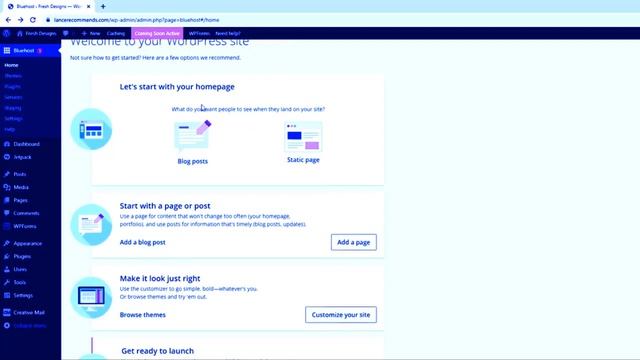Click the Pages sidebar icon
Image resolution: width=640 pixels, height=360 pixels.
coord(7,200)
